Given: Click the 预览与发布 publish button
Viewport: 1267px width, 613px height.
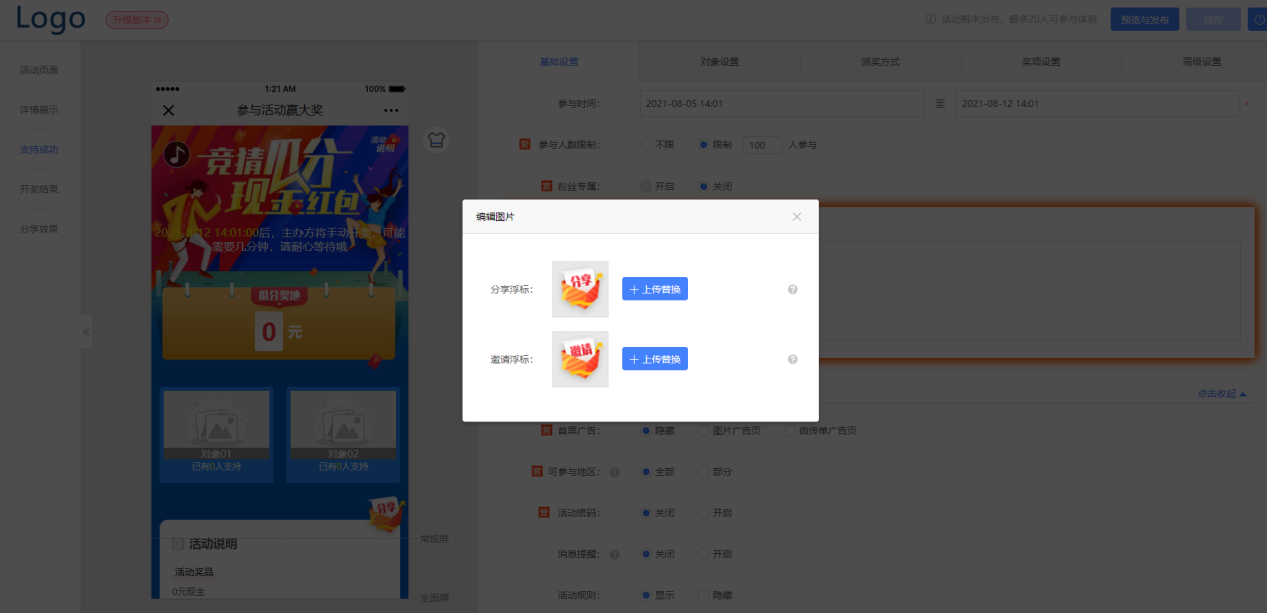Looking at the screenshot, I should tap(1144, 18).
